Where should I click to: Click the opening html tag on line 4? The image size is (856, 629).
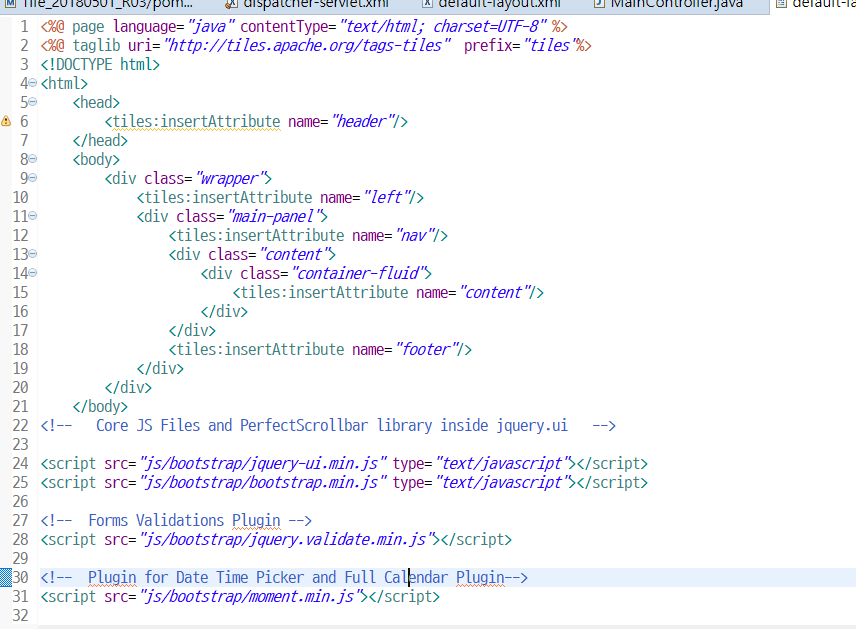pyautogui.click(x=64, y=84)
